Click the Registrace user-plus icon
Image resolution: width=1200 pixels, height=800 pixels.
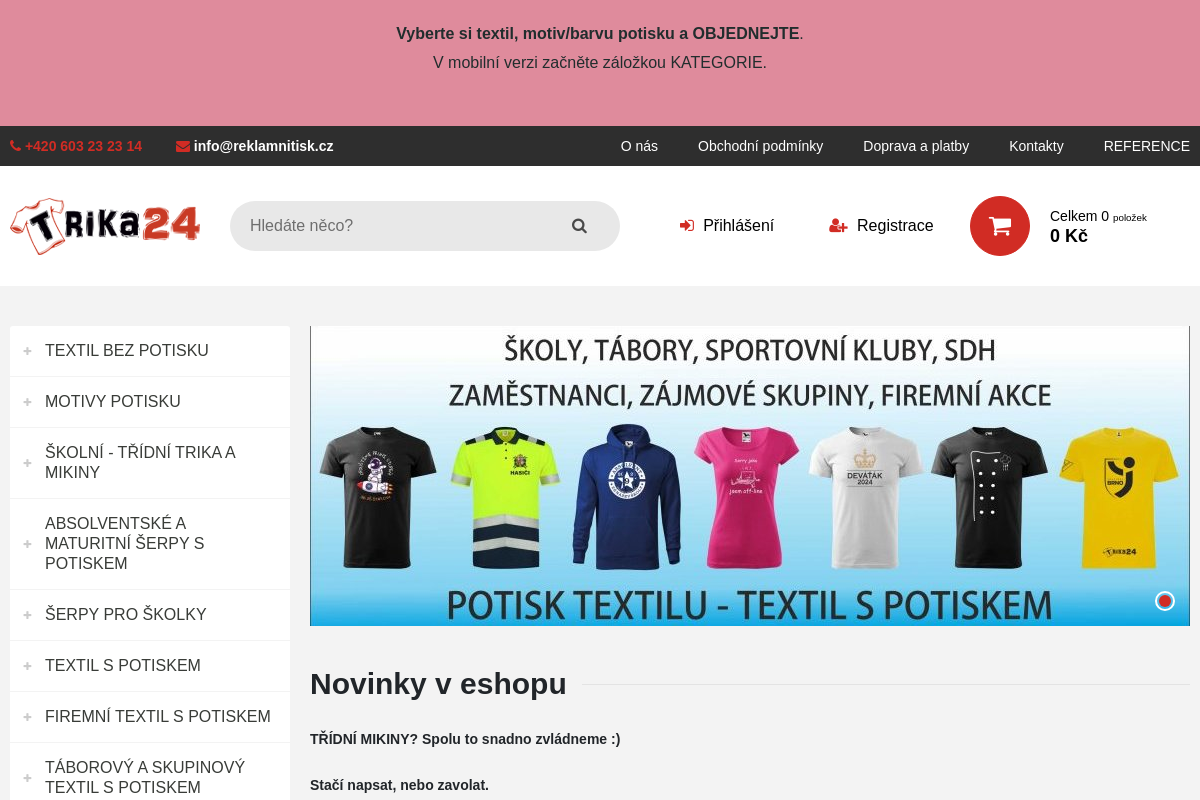tap(837, 226)
